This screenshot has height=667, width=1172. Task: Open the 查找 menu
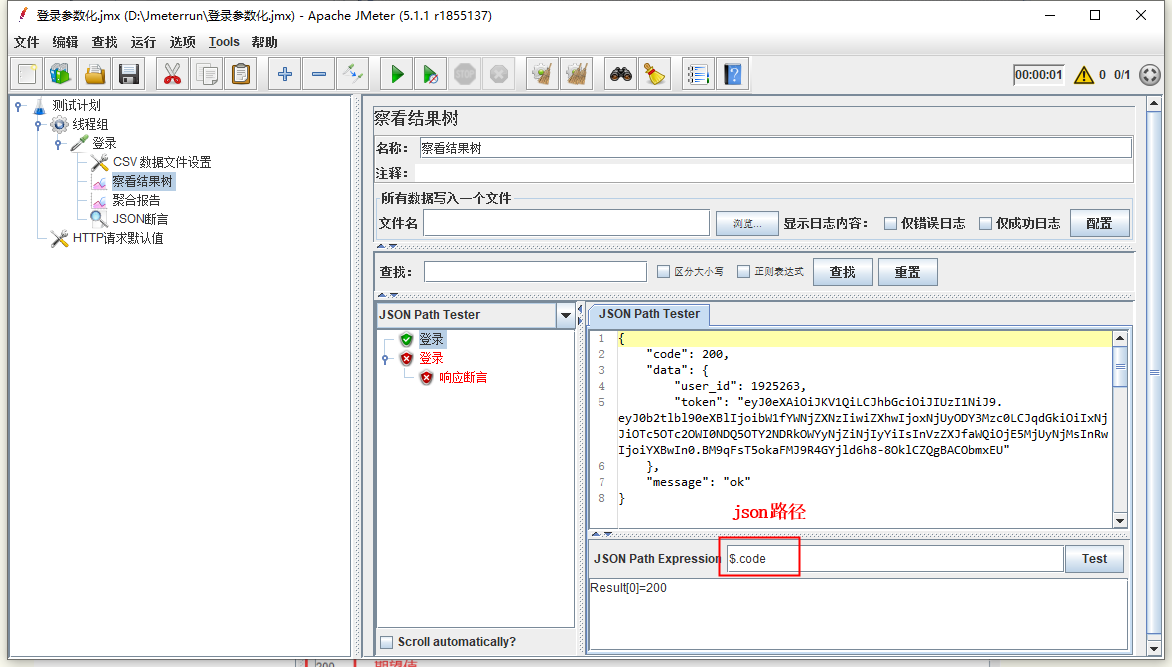pyautogui.click(x=105, y=42)
